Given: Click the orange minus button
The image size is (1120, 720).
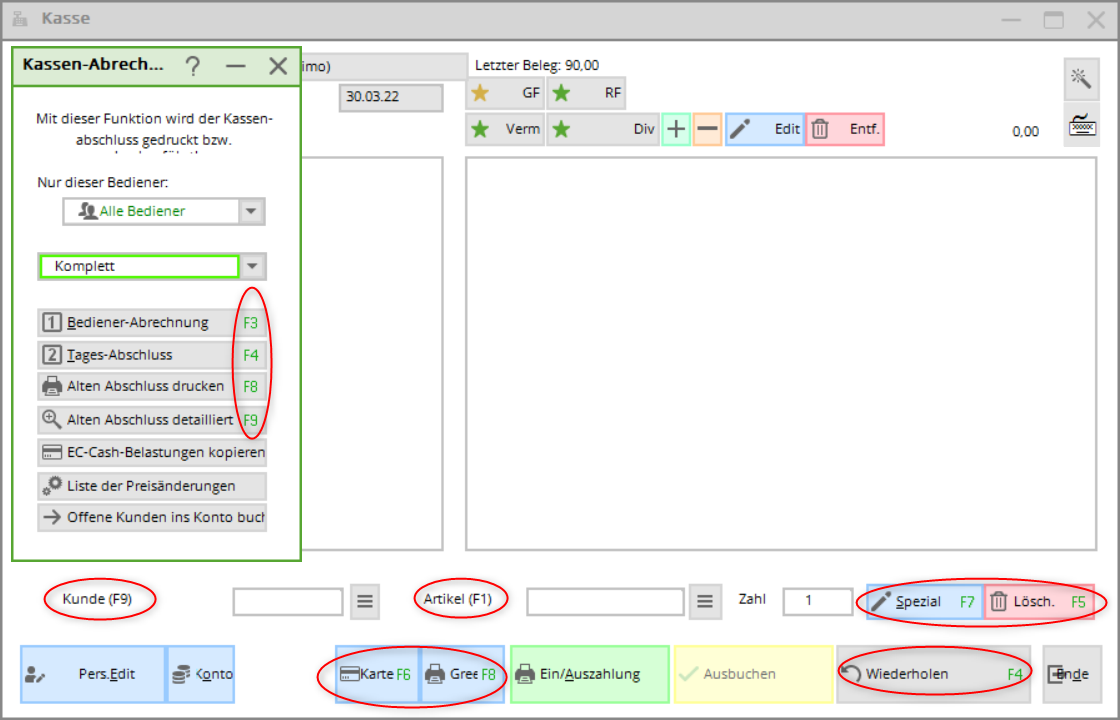Looking at the screenshot, I should [x=707, y=129].
